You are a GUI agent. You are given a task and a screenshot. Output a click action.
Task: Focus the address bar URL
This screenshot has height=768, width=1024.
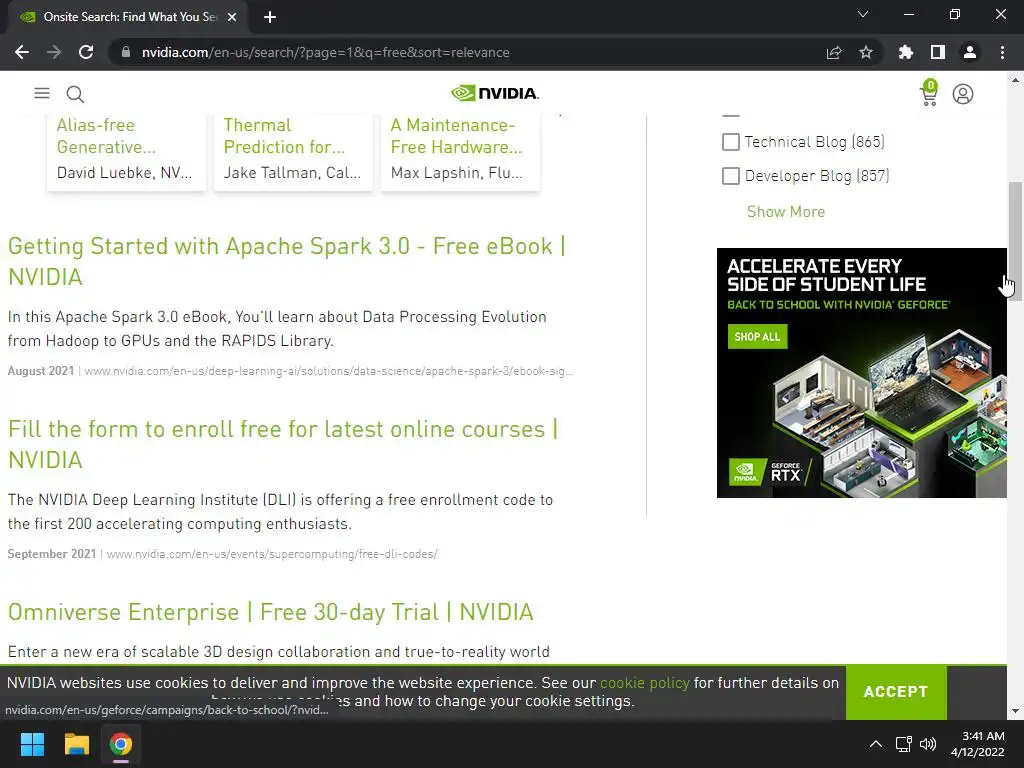[x=325, y=52]
